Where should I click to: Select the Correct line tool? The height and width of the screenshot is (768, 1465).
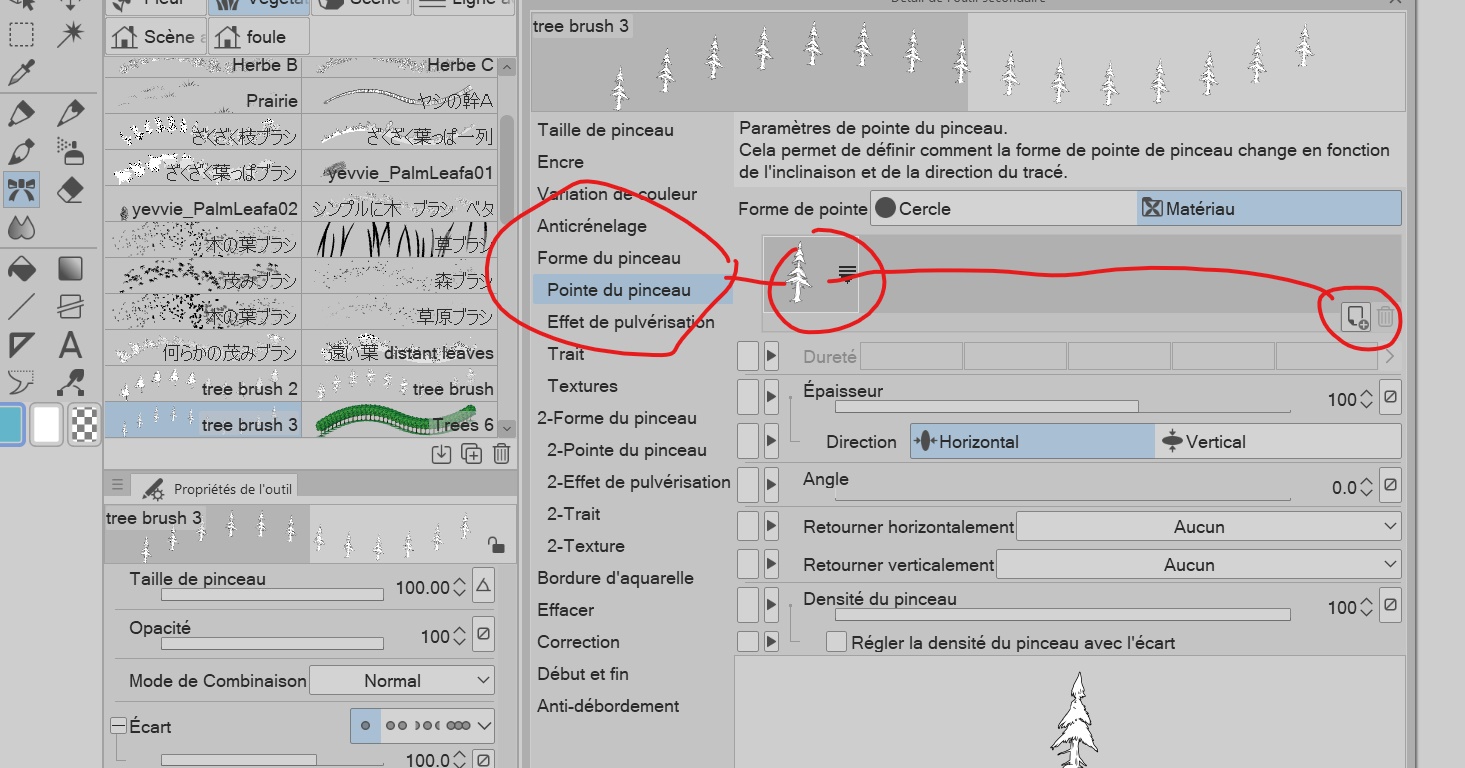tap(70, 382)
